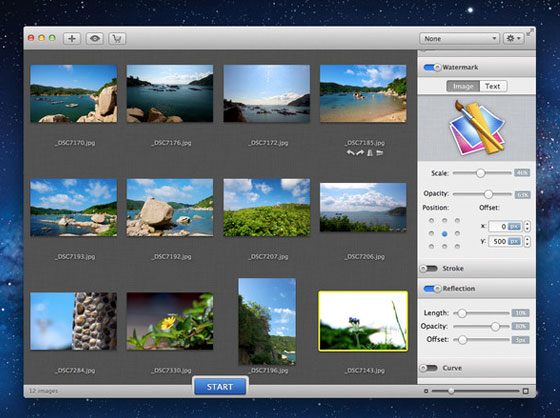Click the Scale percentage value box
This screenshot has height=418, width=560.
coord(522,173)
